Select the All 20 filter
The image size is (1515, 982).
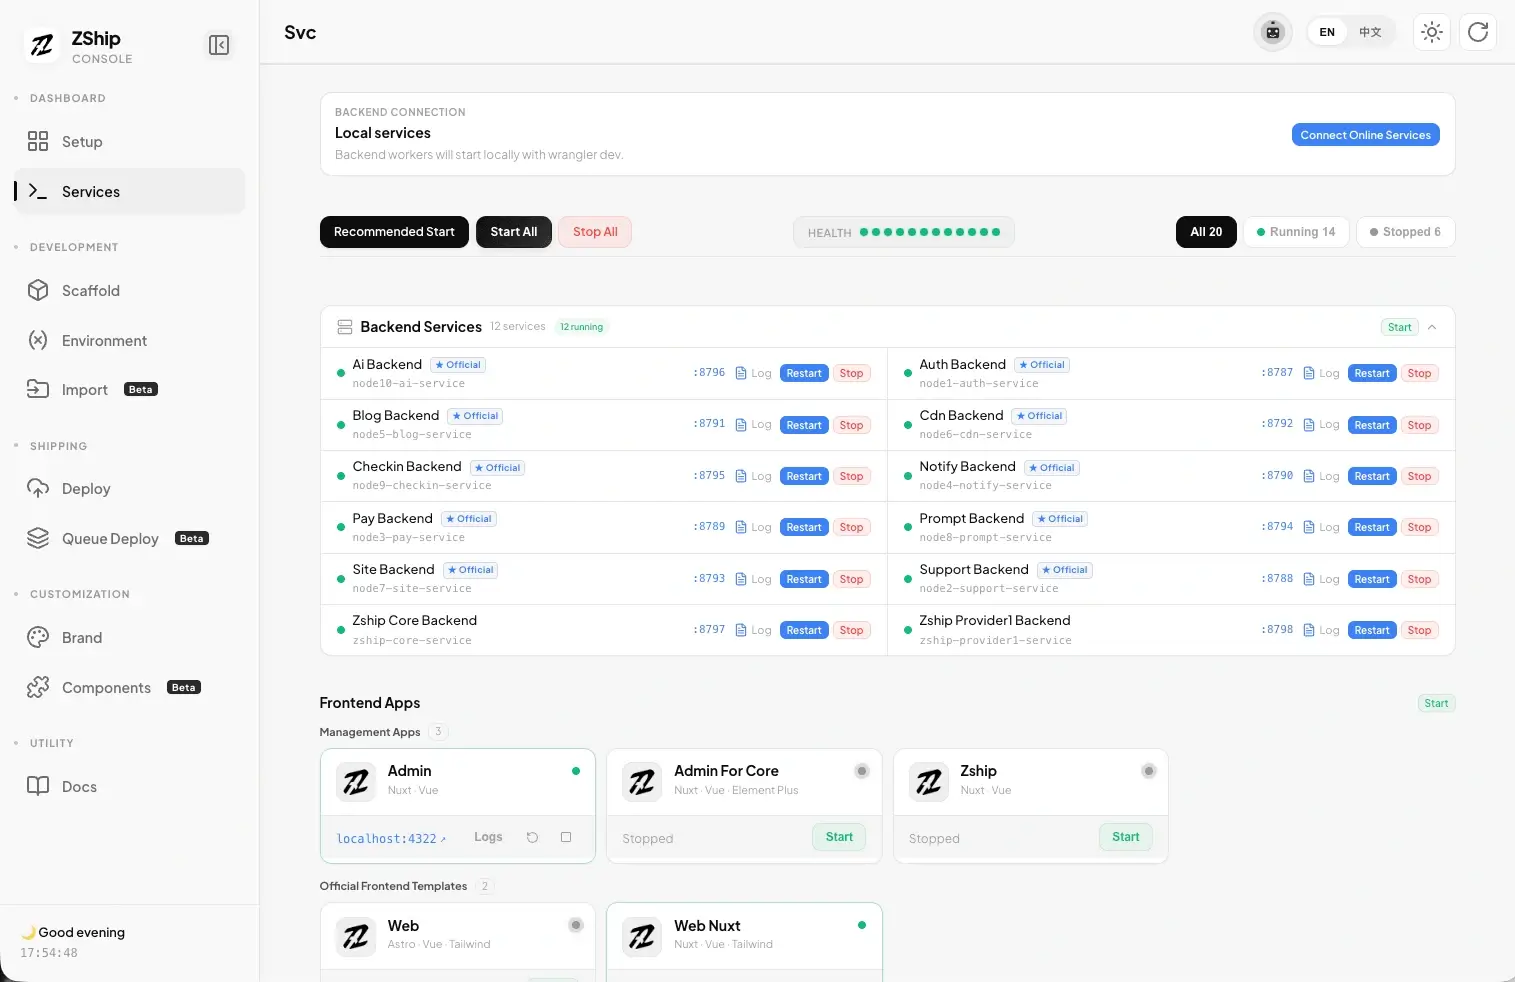[x=1206, y=232]
